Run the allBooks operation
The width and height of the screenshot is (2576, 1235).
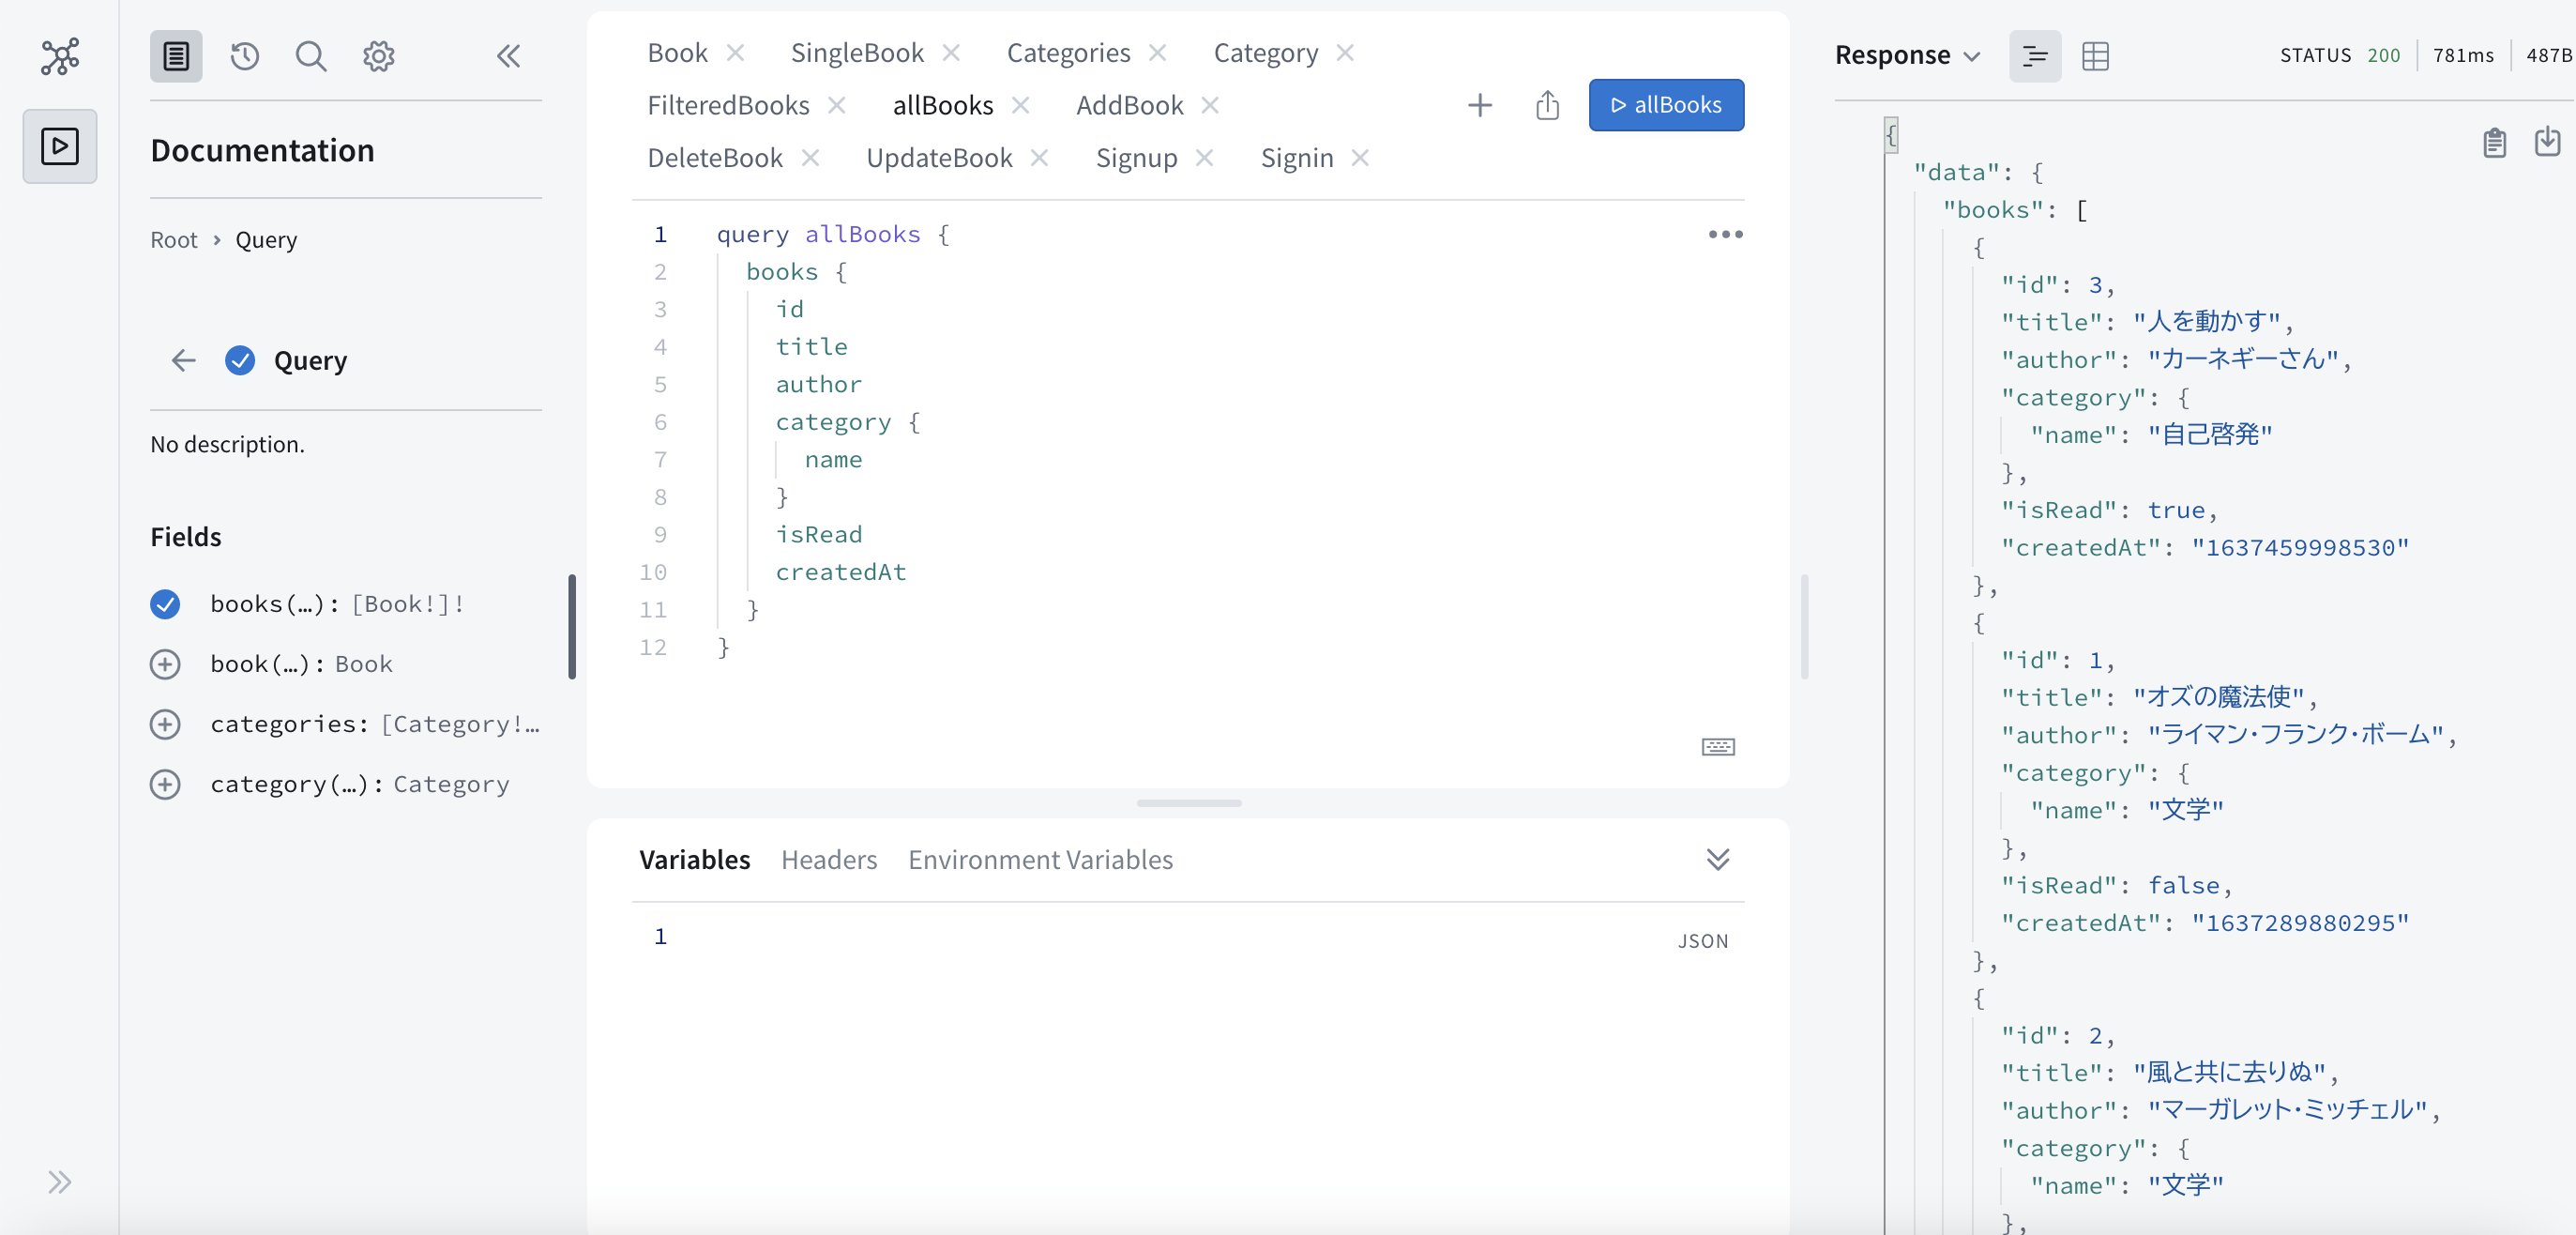1666,105
